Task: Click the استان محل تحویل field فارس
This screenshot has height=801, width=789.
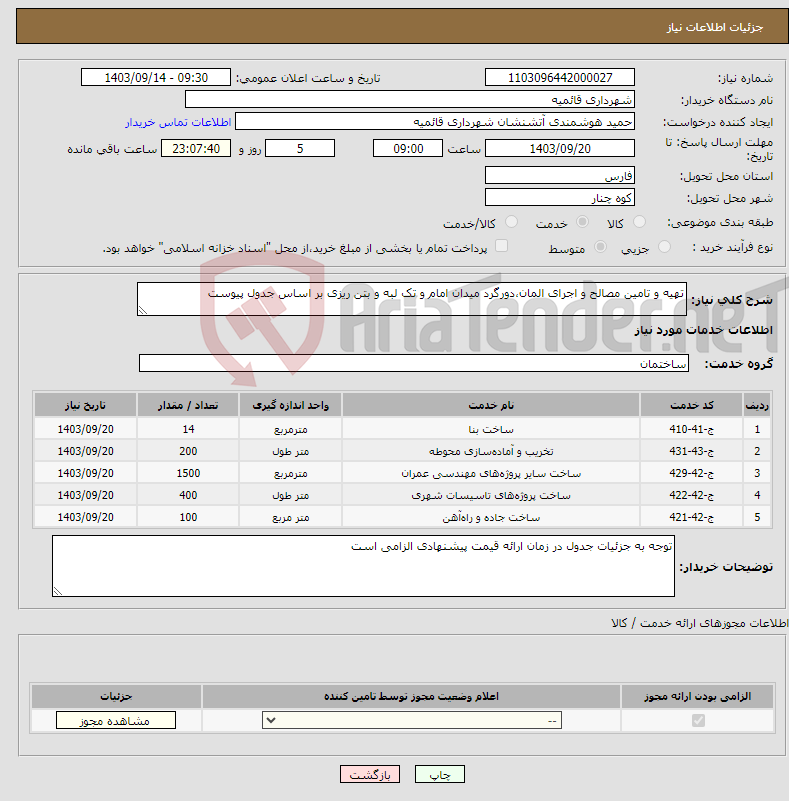Action: (560, 175)
